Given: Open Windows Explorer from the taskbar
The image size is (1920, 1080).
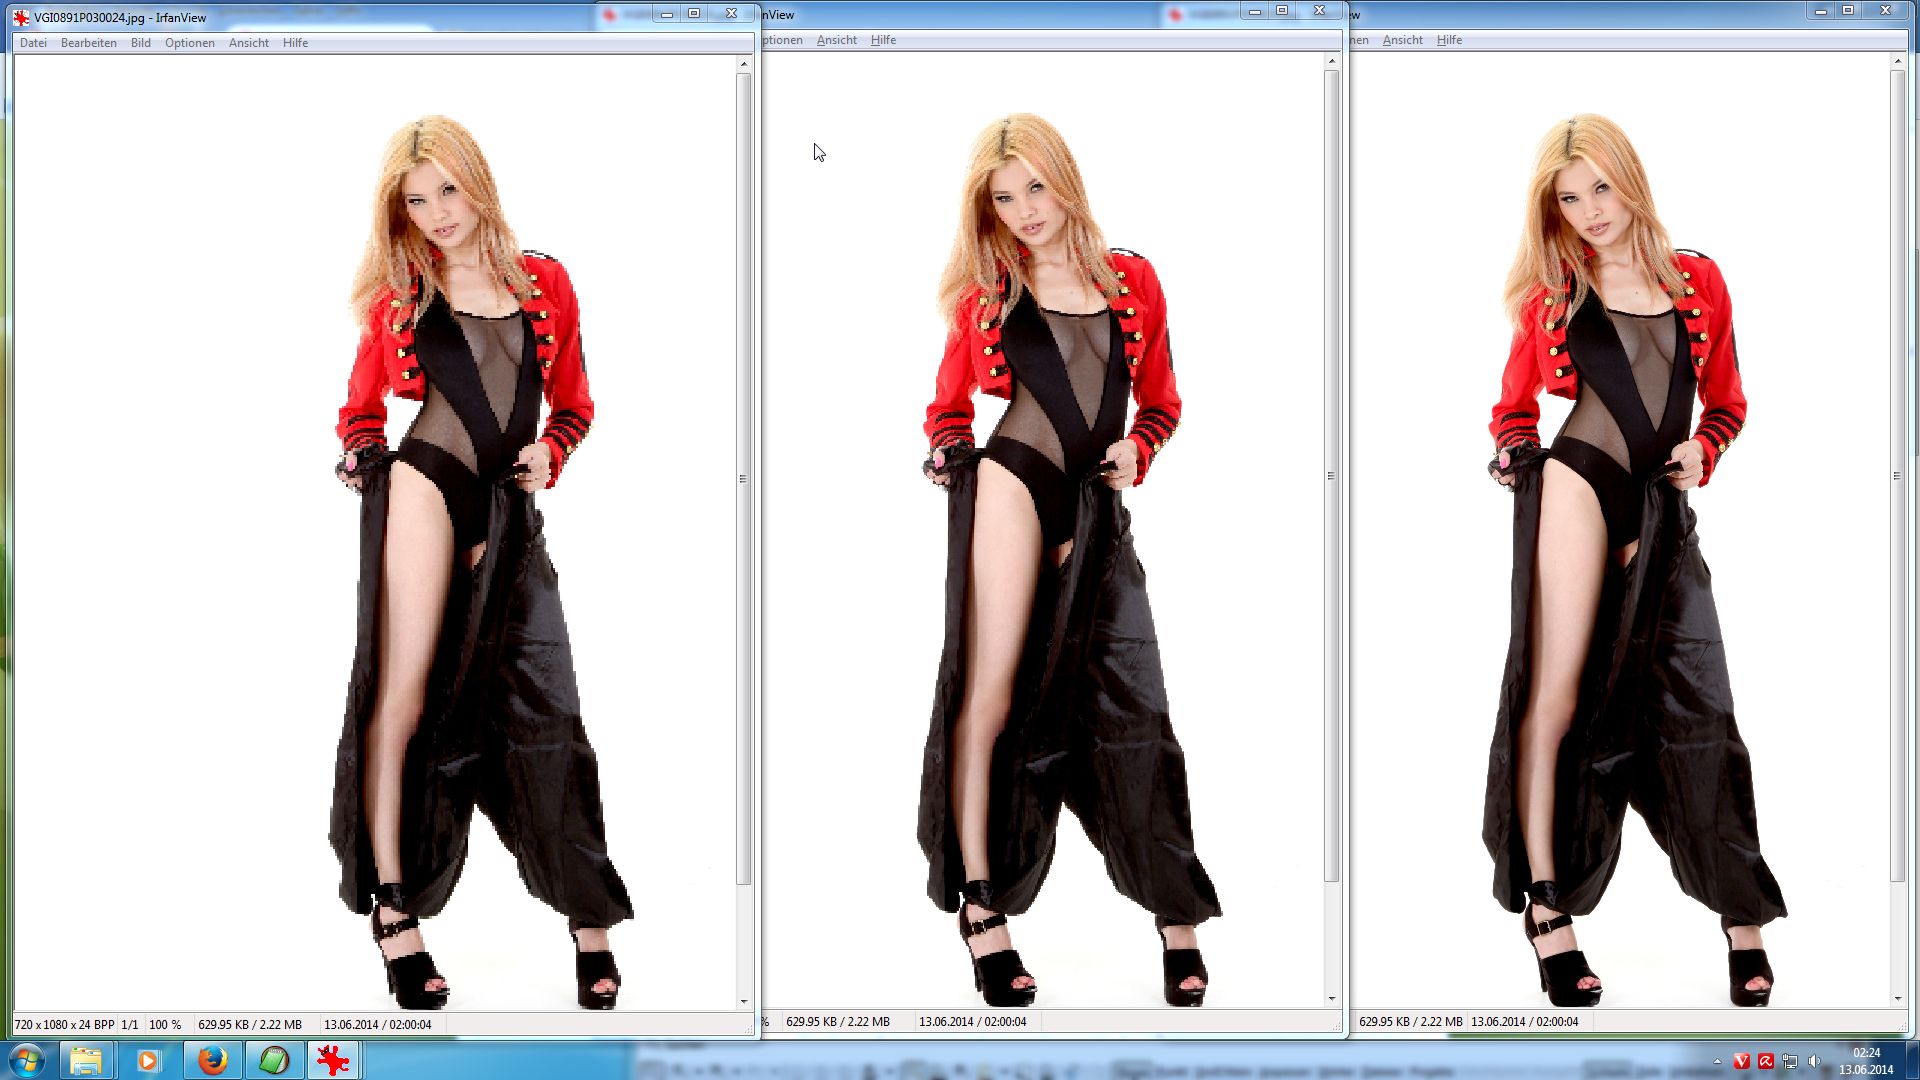Looking at the screenshot, I should coord(86,1060).
